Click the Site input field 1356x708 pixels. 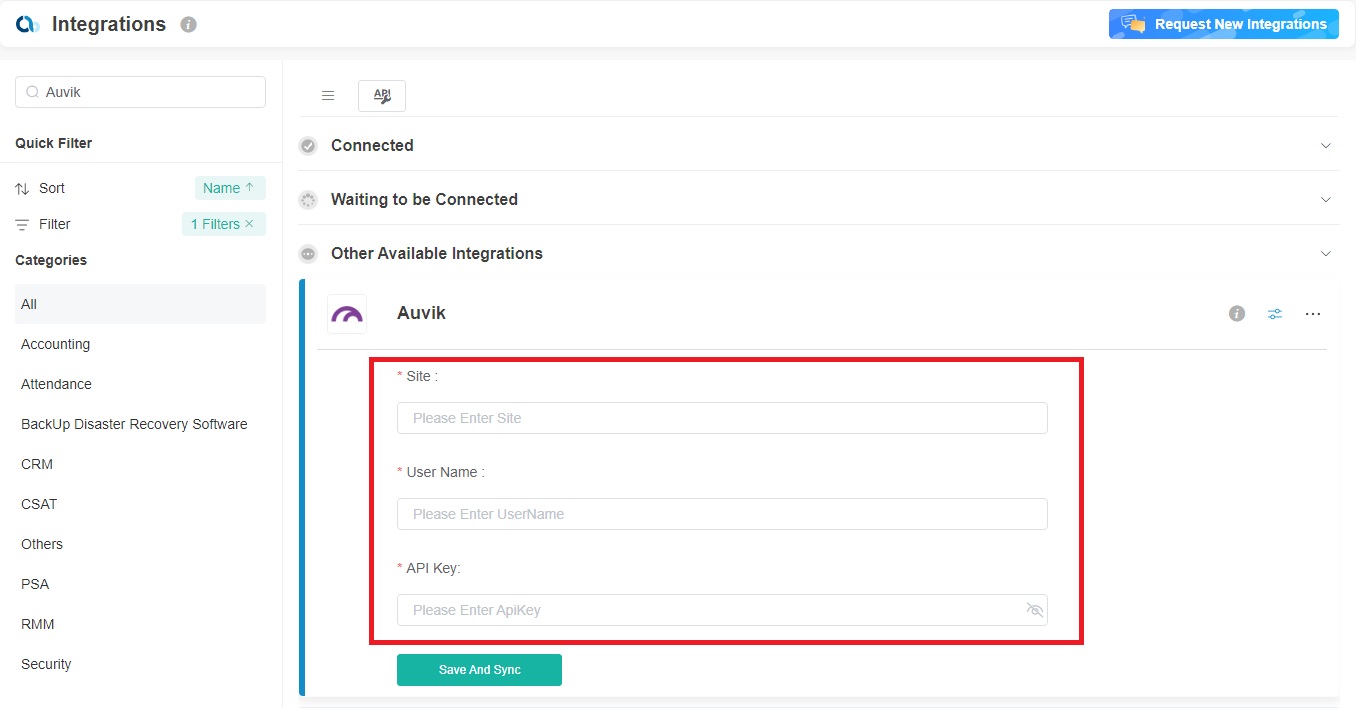721,418
